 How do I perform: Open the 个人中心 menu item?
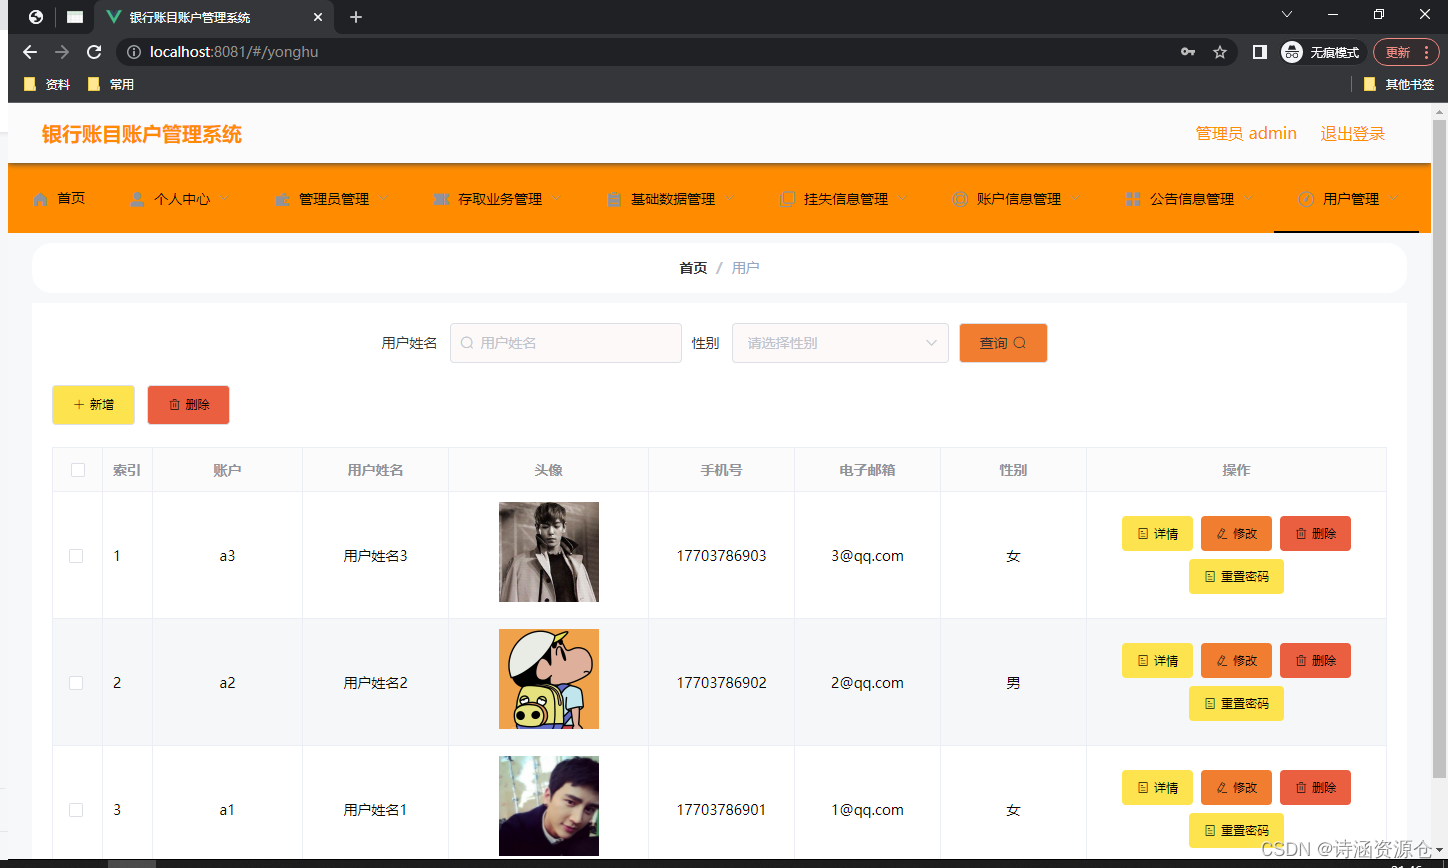[181, 199]
